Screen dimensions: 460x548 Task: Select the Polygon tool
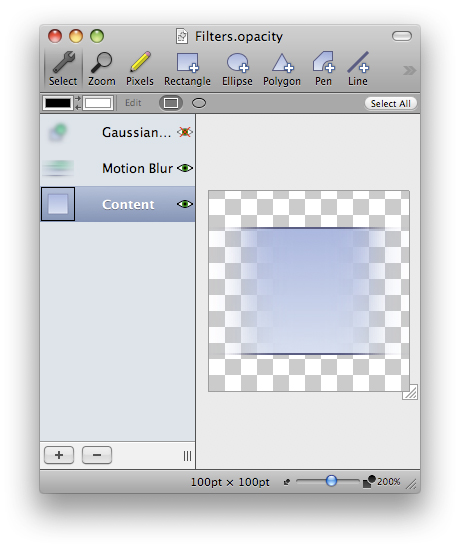(282, 69)
